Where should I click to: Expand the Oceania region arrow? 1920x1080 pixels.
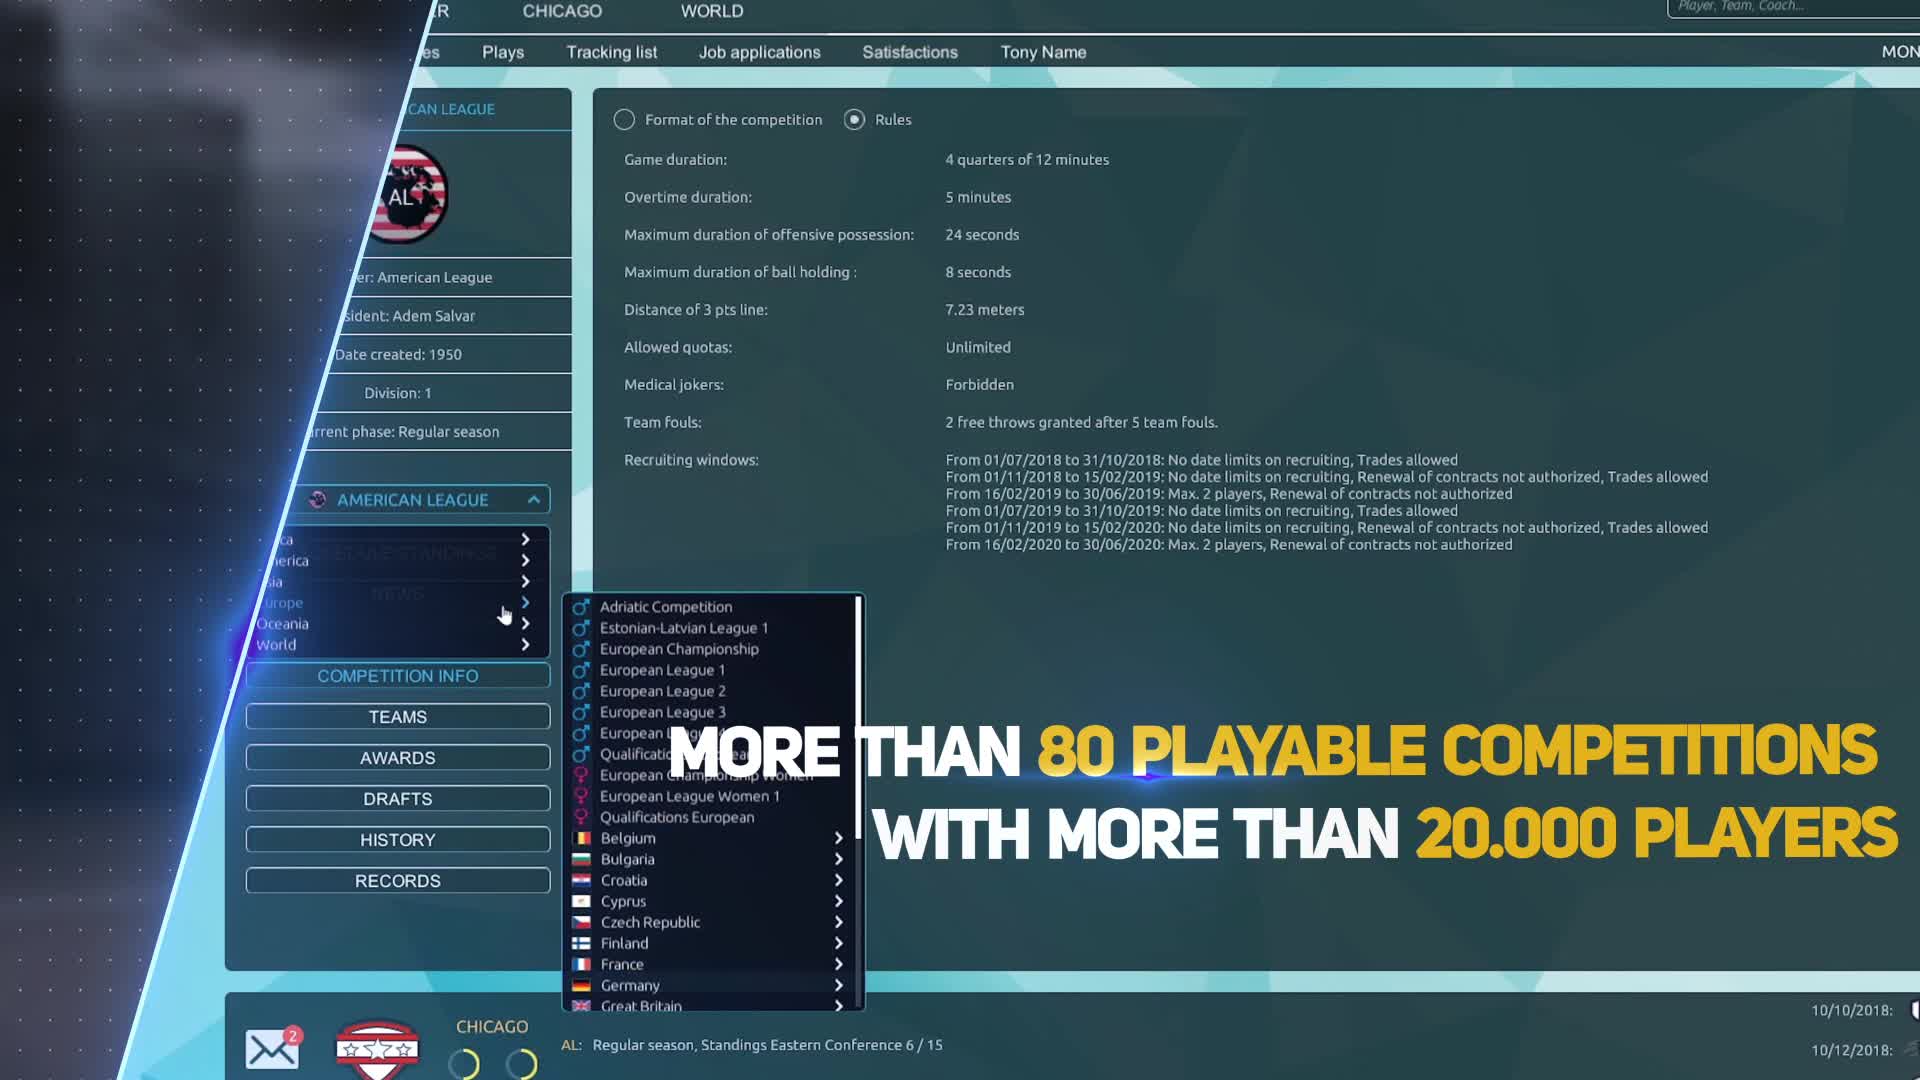point(525,624)
